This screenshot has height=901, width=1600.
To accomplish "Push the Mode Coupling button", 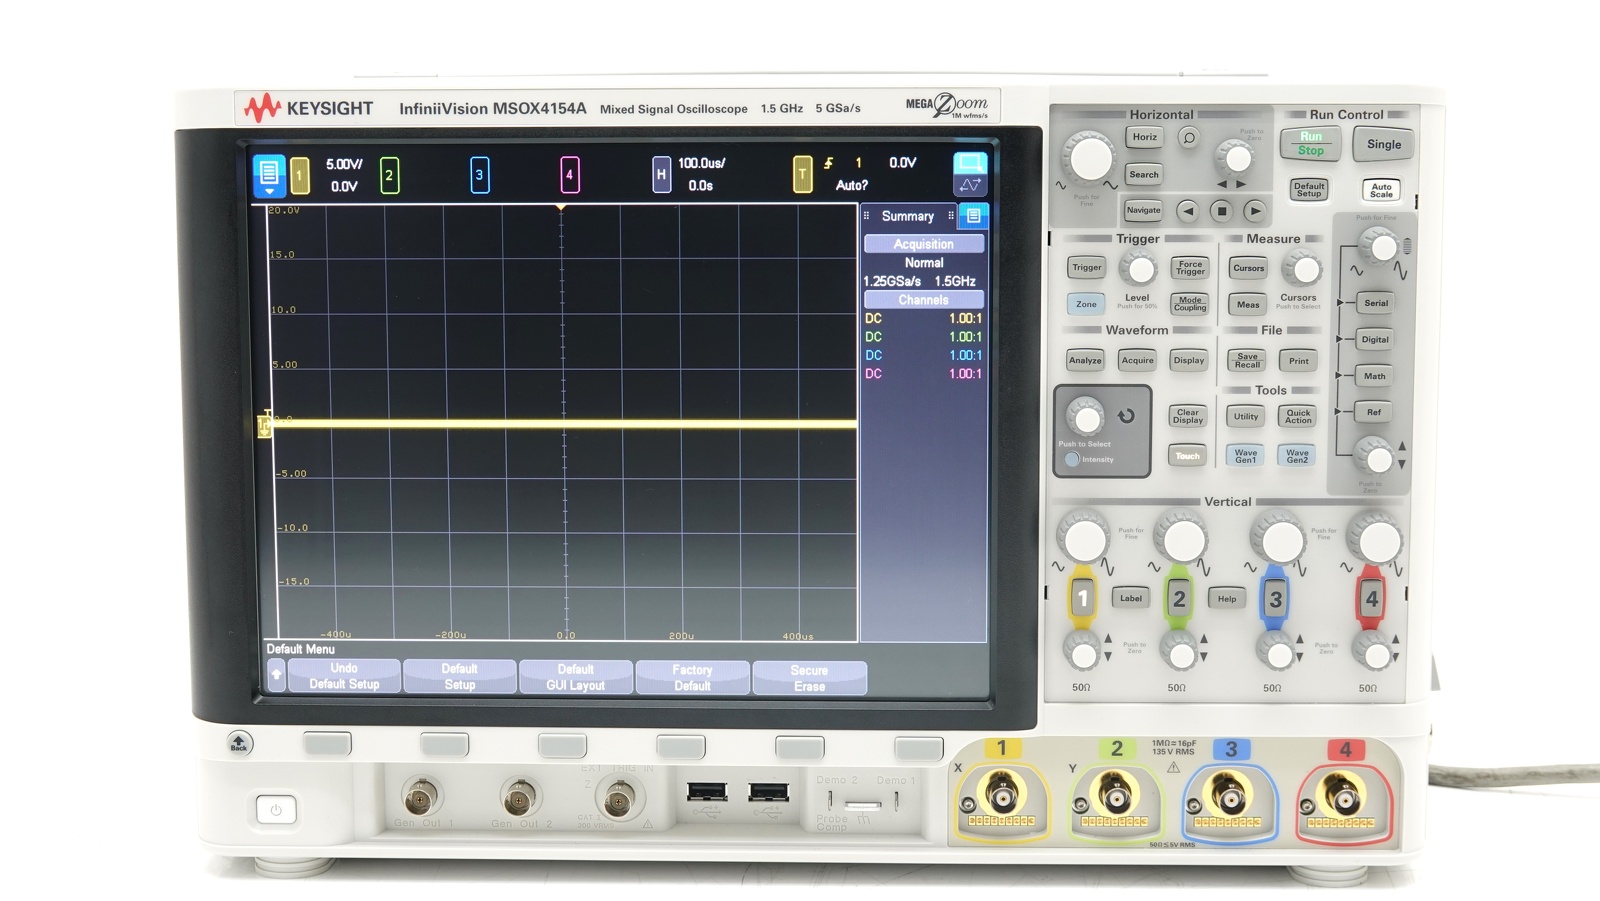I will click(1190, 304).
